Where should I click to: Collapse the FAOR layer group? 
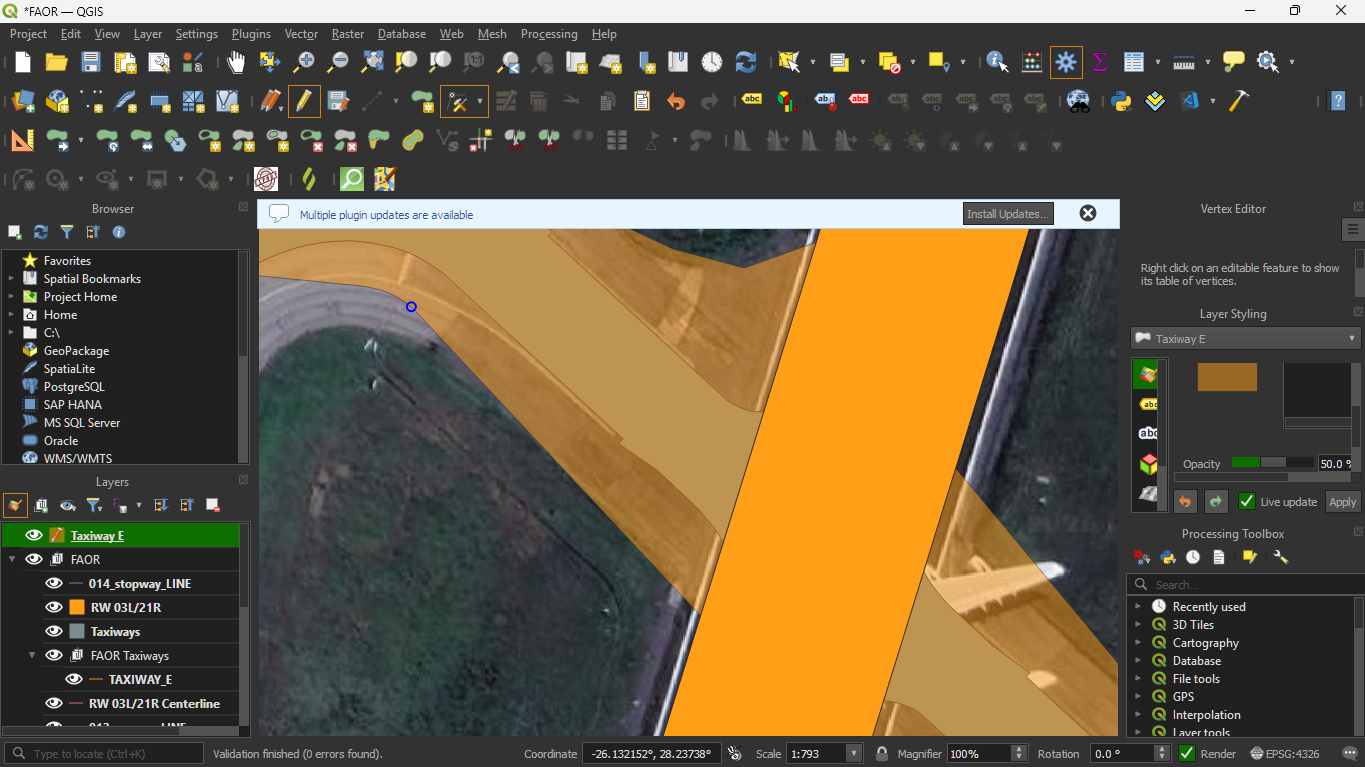(12, 559)
